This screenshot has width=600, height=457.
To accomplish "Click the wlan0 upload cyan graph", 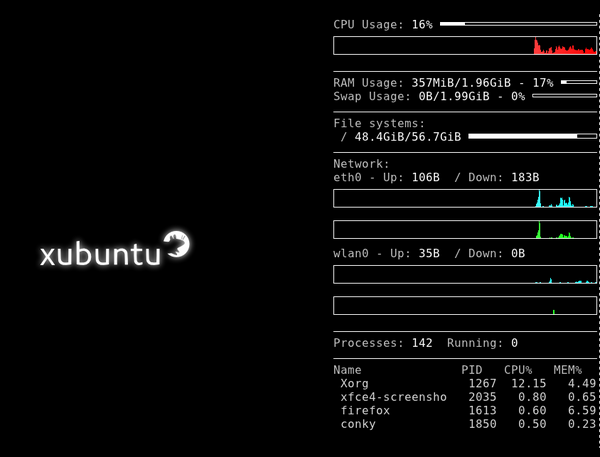I will 465,274.
